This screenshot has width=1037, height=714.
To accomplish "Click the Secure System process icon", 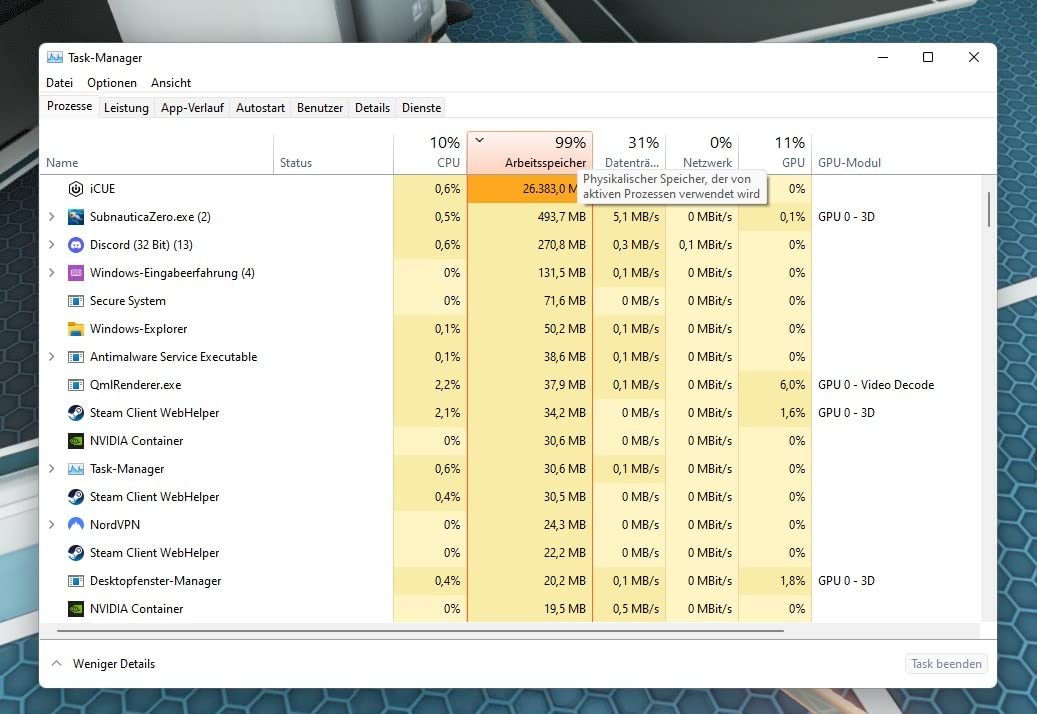I will (76, 301).
